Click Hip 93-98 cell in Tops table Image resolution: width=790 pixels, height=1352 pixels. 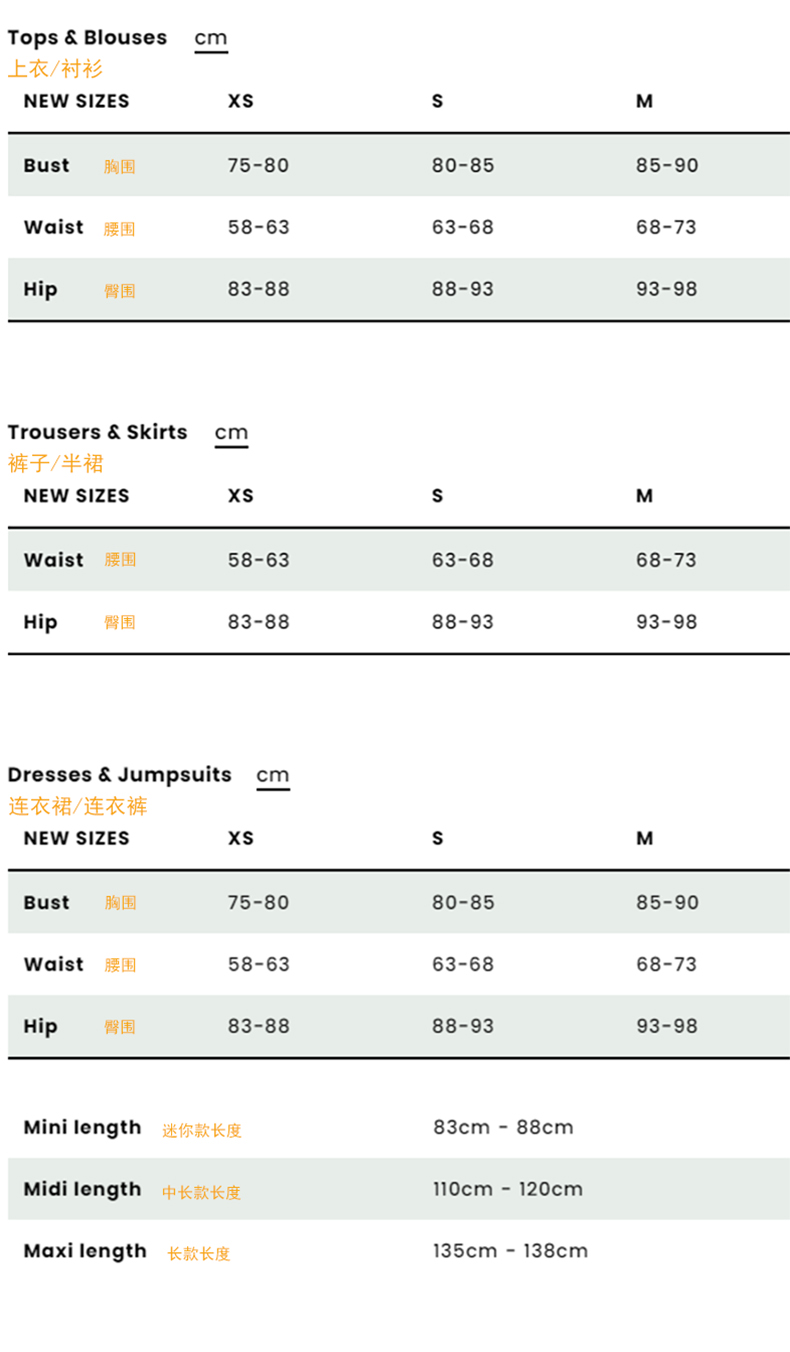tap(667, 289)
